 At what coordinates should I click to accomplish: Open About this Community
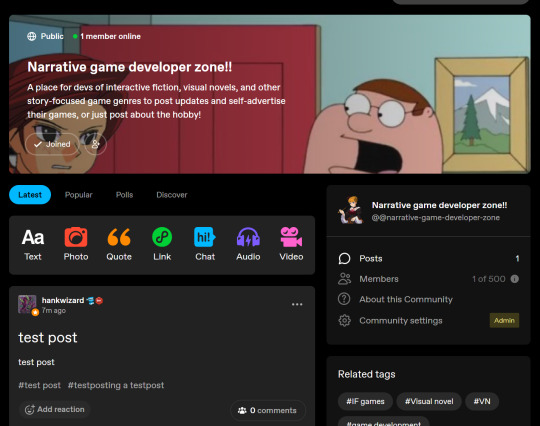[406, 299]
